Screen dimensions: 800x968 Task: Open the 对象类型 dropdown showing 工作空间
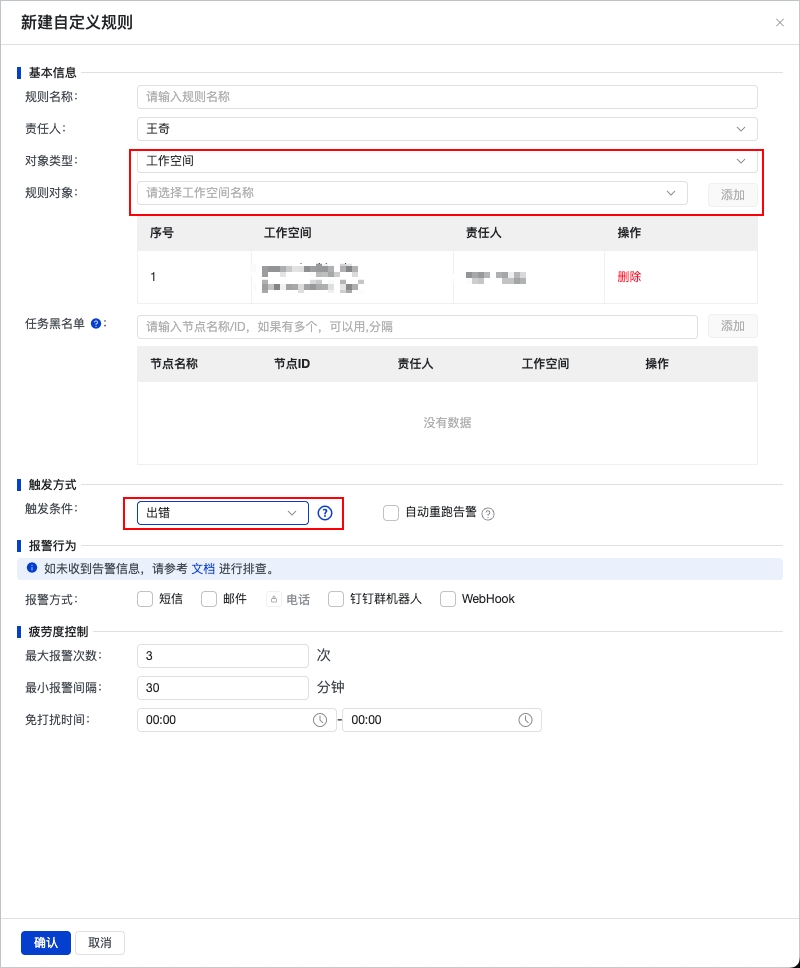(741, 161)
